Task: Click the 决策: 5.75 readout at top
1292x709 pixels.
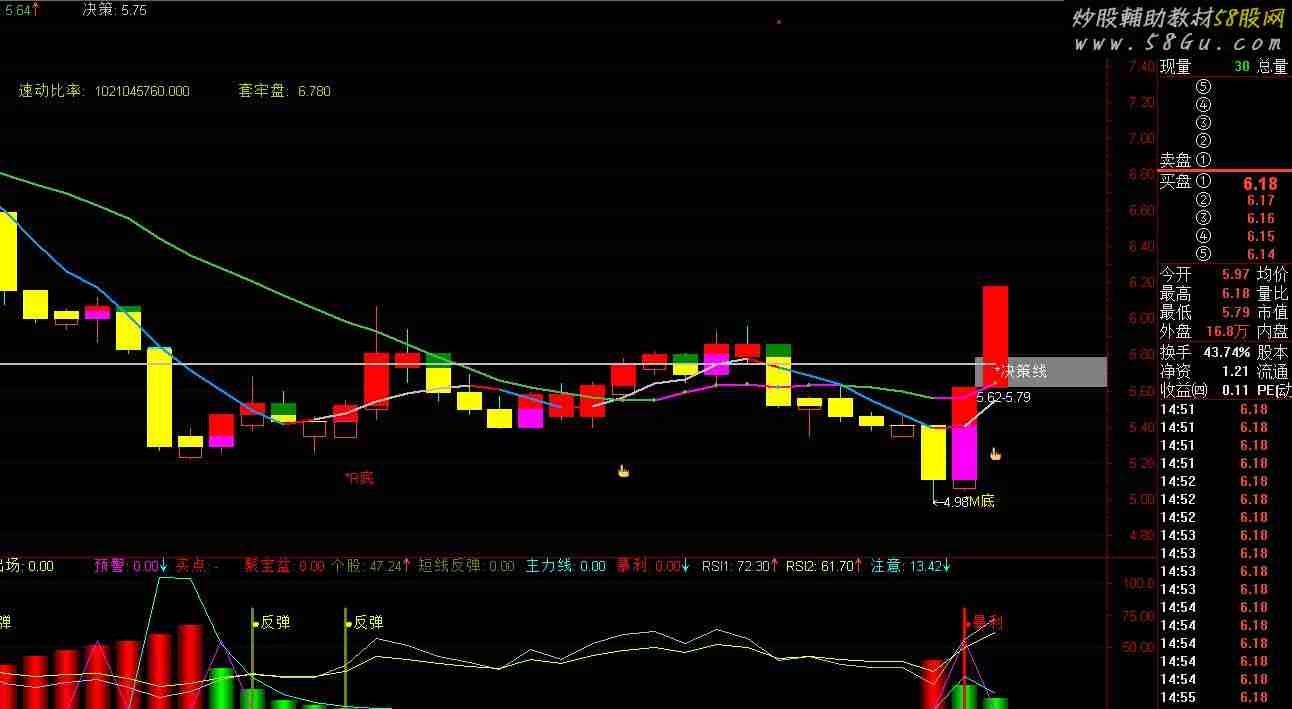Action: coord(114,10)
